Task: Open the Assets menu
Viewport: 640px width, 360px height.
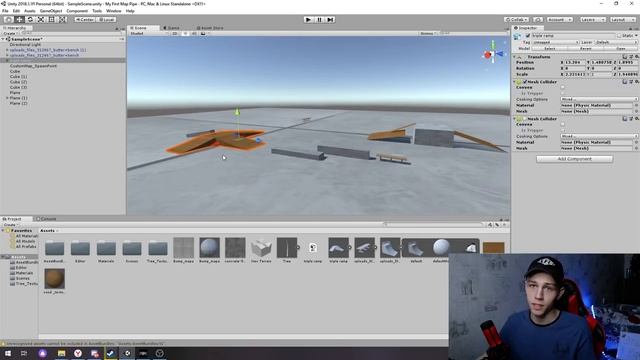Action: [x=29, y=11]
